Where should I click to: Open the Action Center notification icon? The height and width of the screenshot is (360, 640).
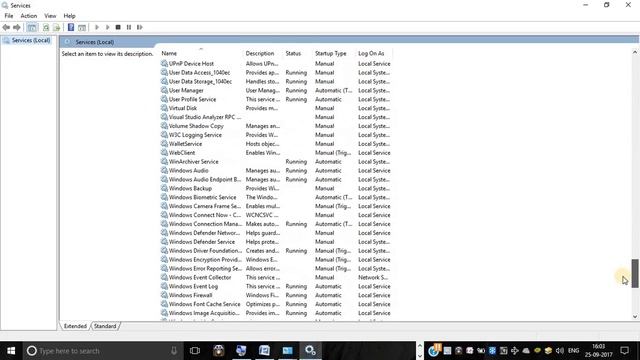[x=624, y=351]
